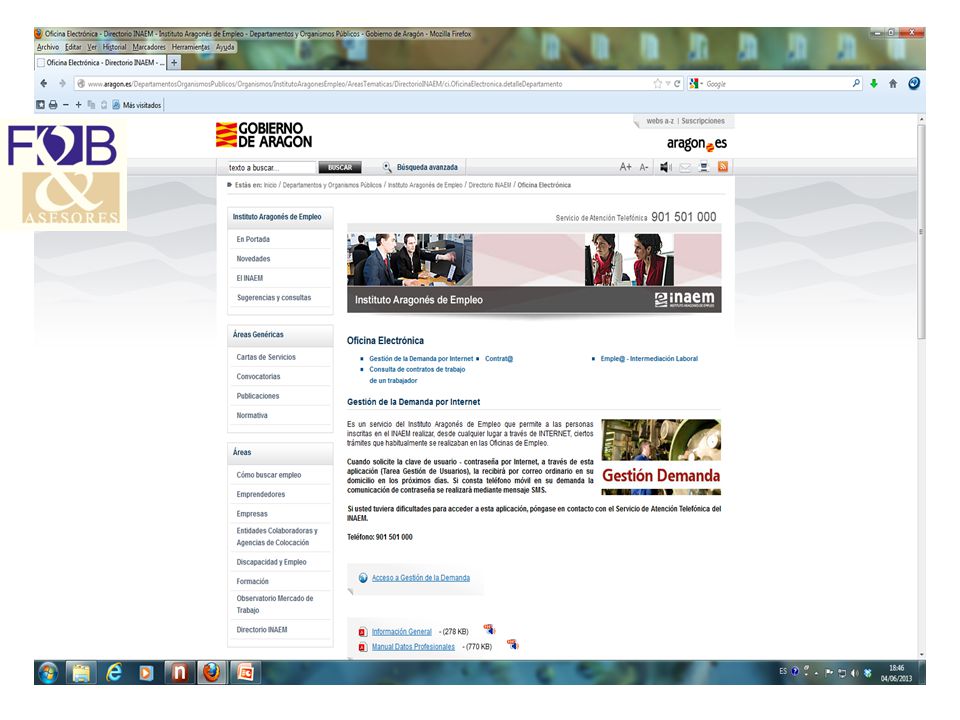960x720 pixels.
Task: Decrease text size with A- icon
Action: [643, 167]
